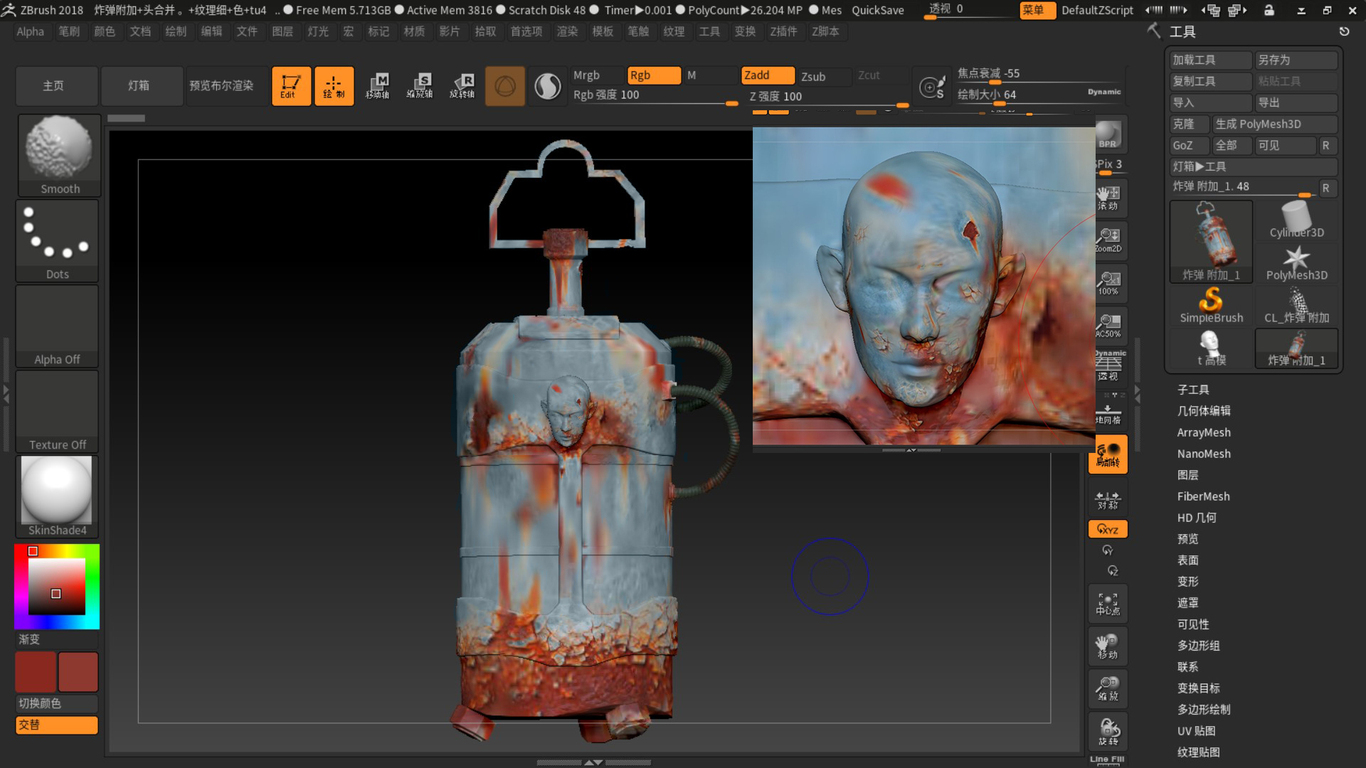The width and height of the screenshot is (1366, 768).
Task: Open the 笔刷 (Brush) menu
Action: [x=69, y=32]
